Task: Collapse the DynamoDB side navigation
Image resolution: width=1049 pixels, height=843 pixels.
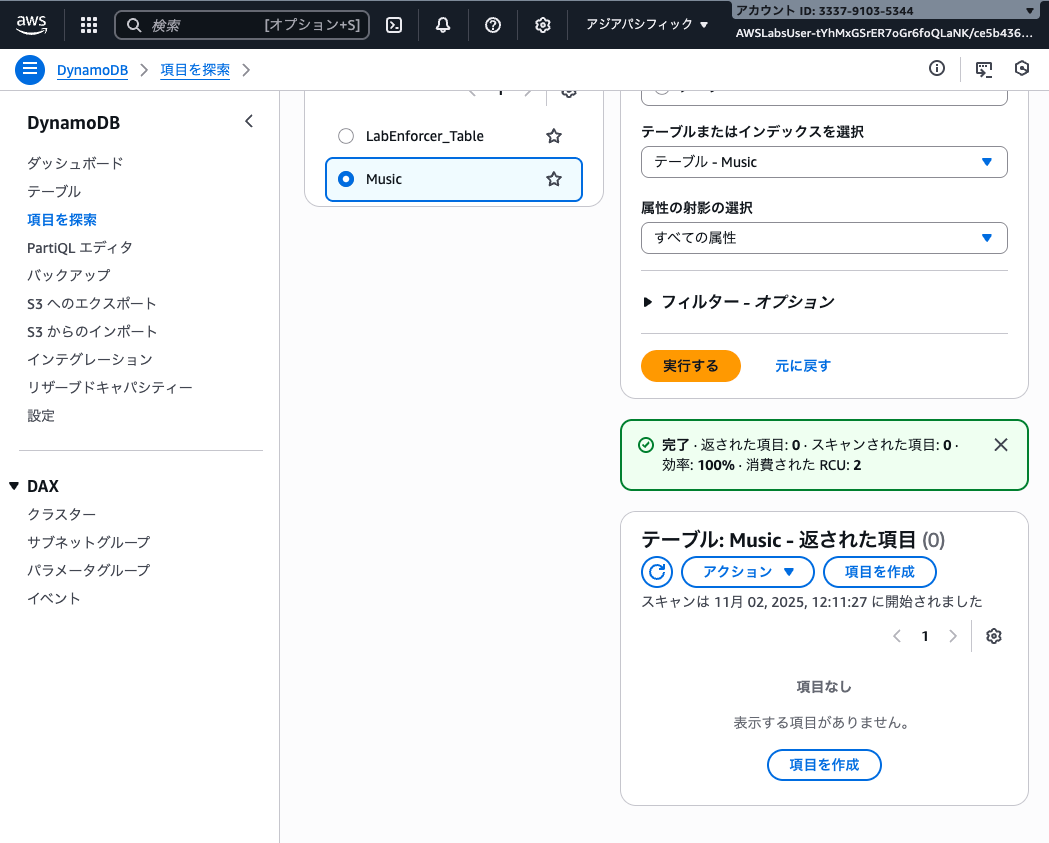Action: pyautogui.click(x=249, y=121)
